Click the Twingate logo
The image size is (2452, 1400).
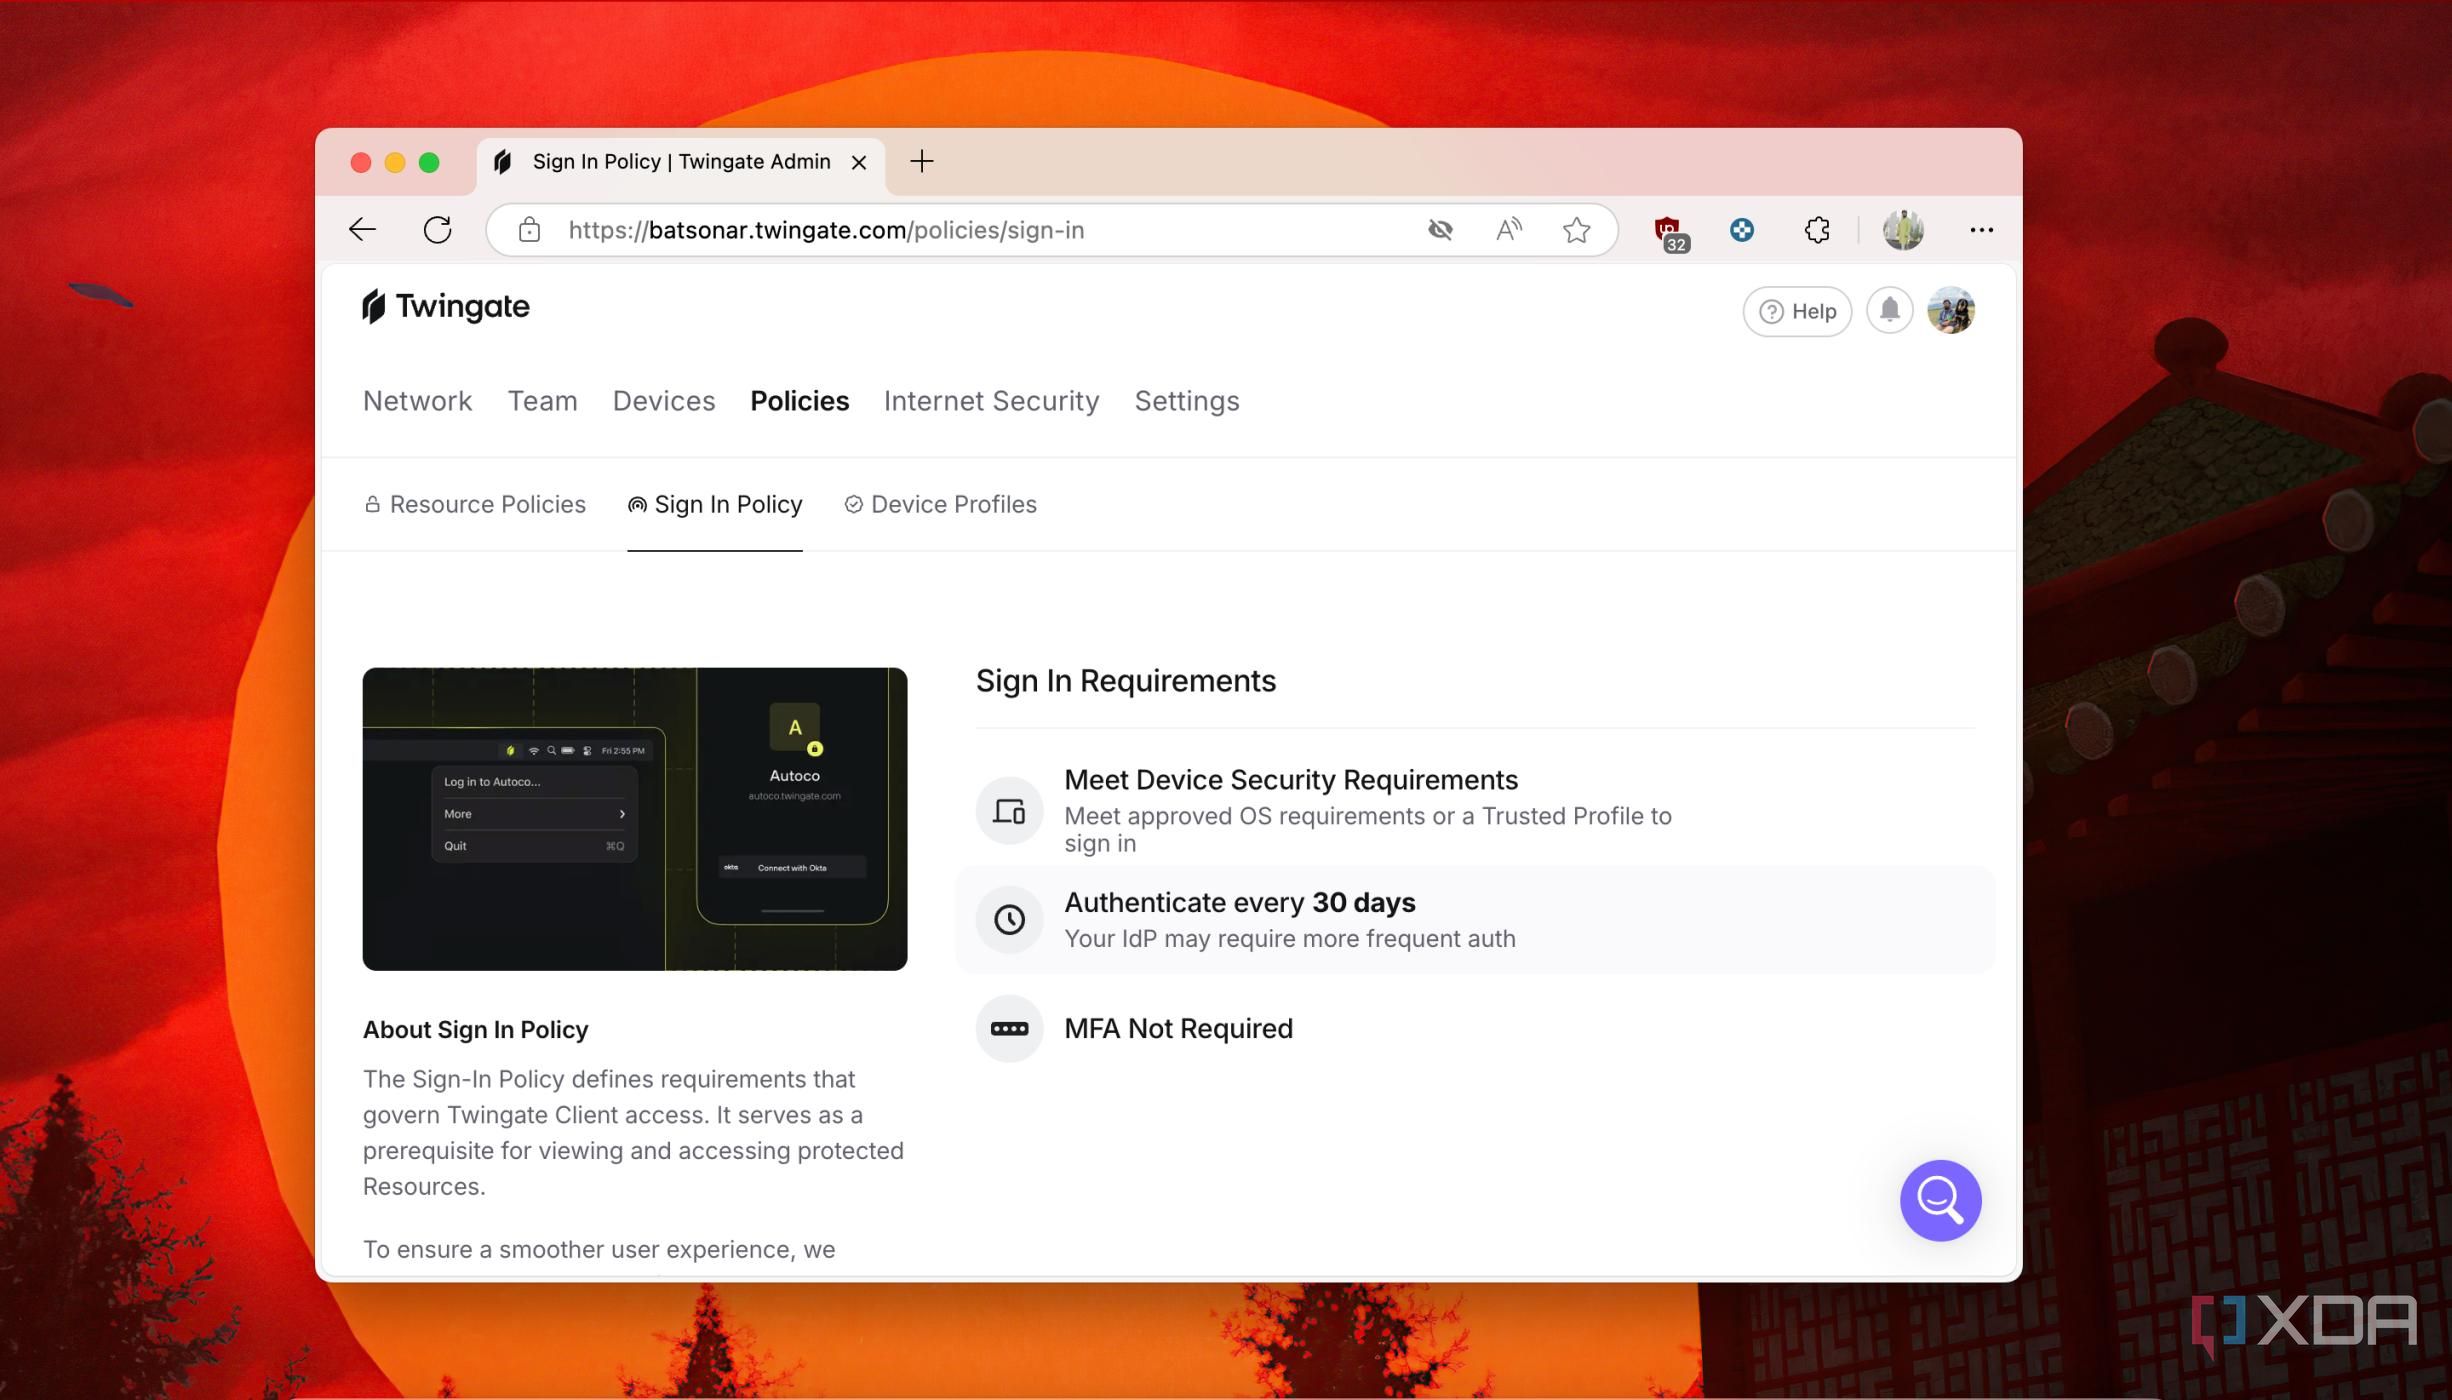[x=446, y=307]
